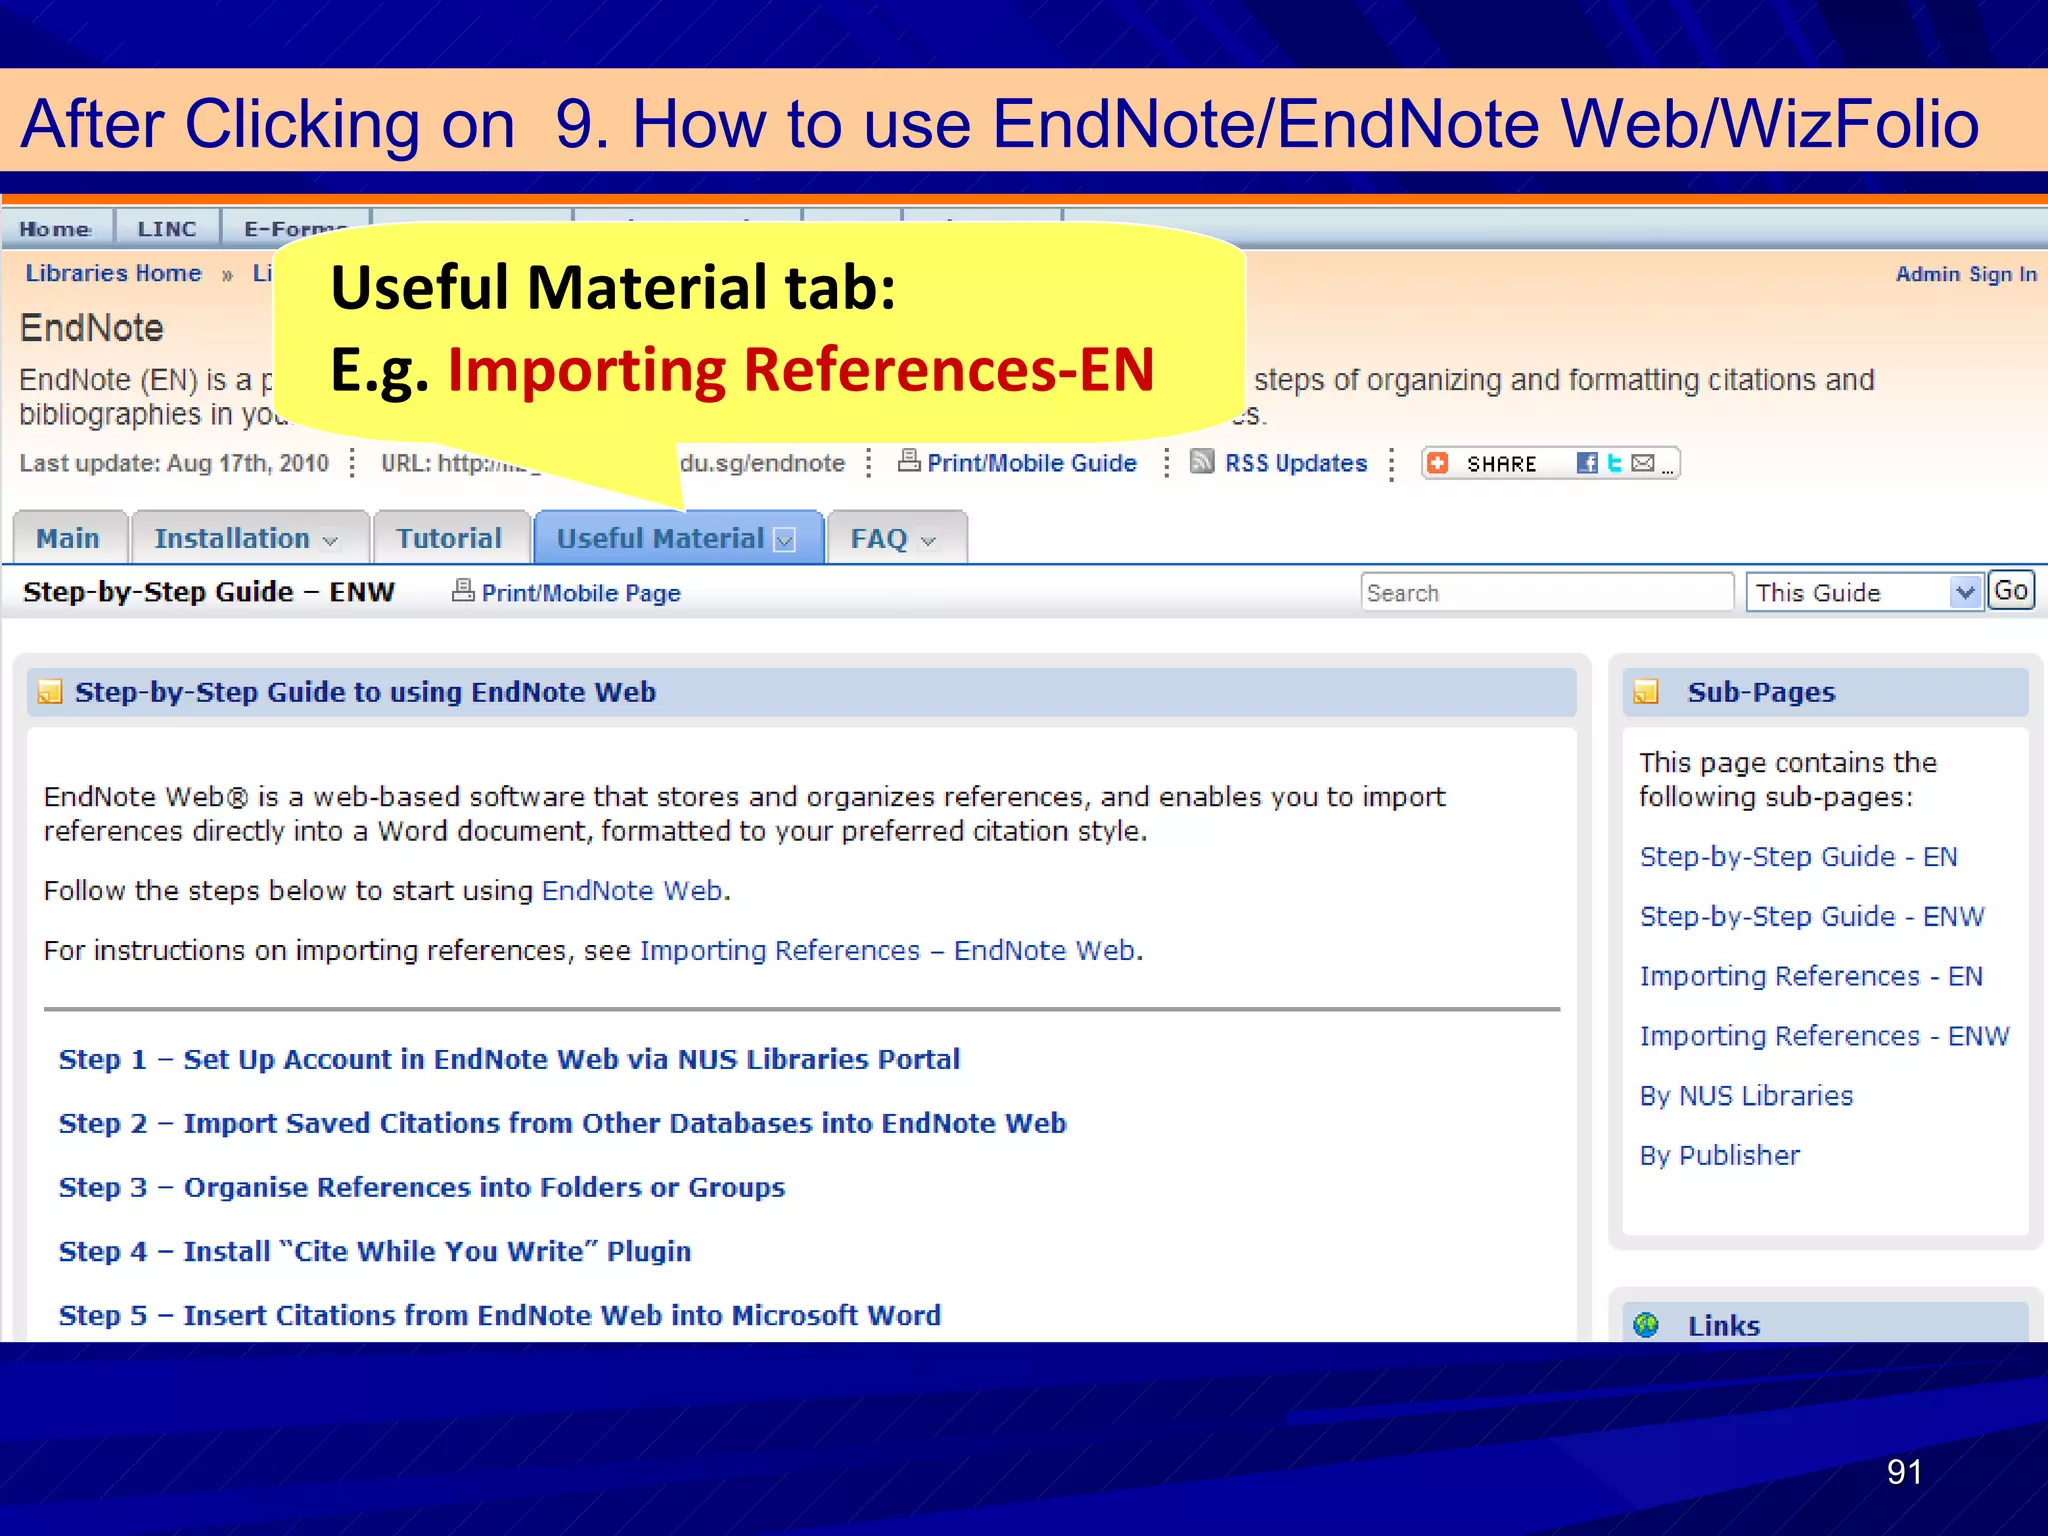The height and width of the screenshot is (1536, 2048).
Task: Click the Admin Sign In link
Action: (1966, 274)
